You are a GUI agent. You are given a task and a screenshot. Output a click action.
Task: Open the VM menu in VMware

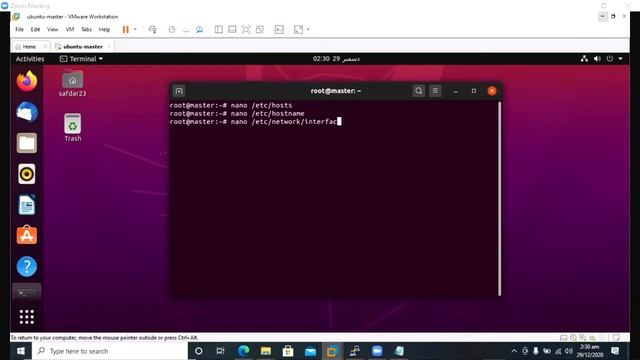pyautogui.click(x=70, y=29)
